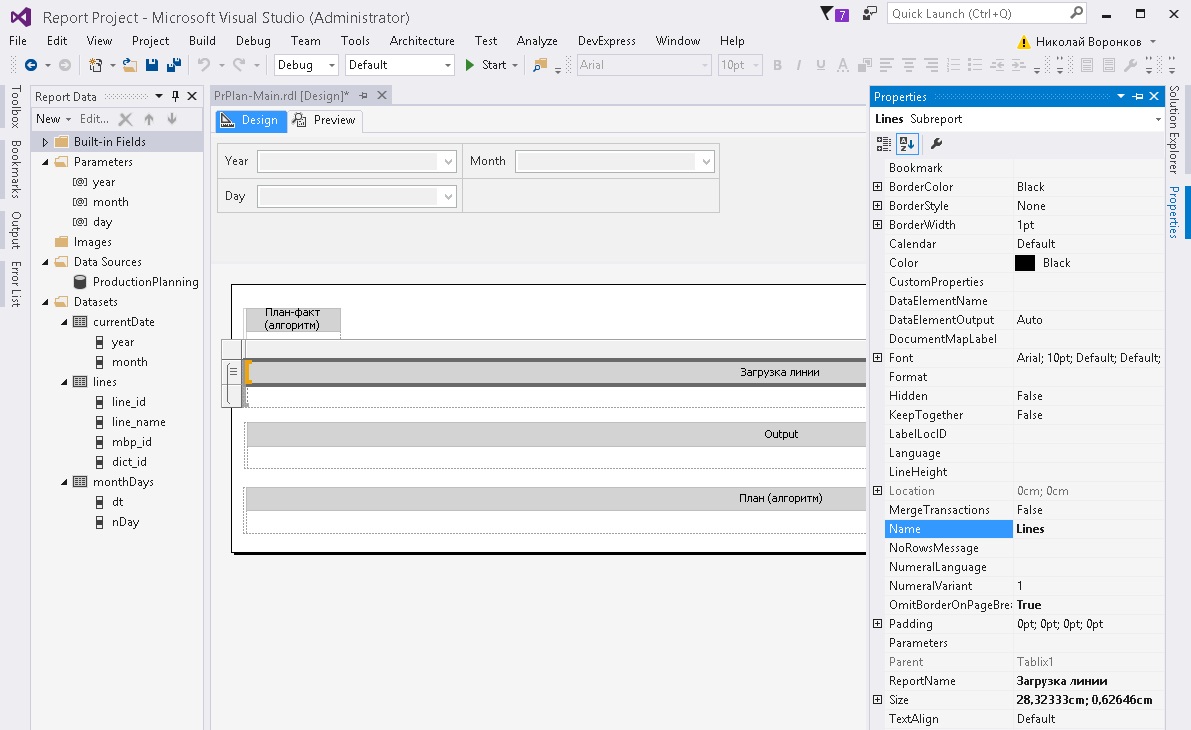Open the Debug configuration dropdown

click(306, 65)
